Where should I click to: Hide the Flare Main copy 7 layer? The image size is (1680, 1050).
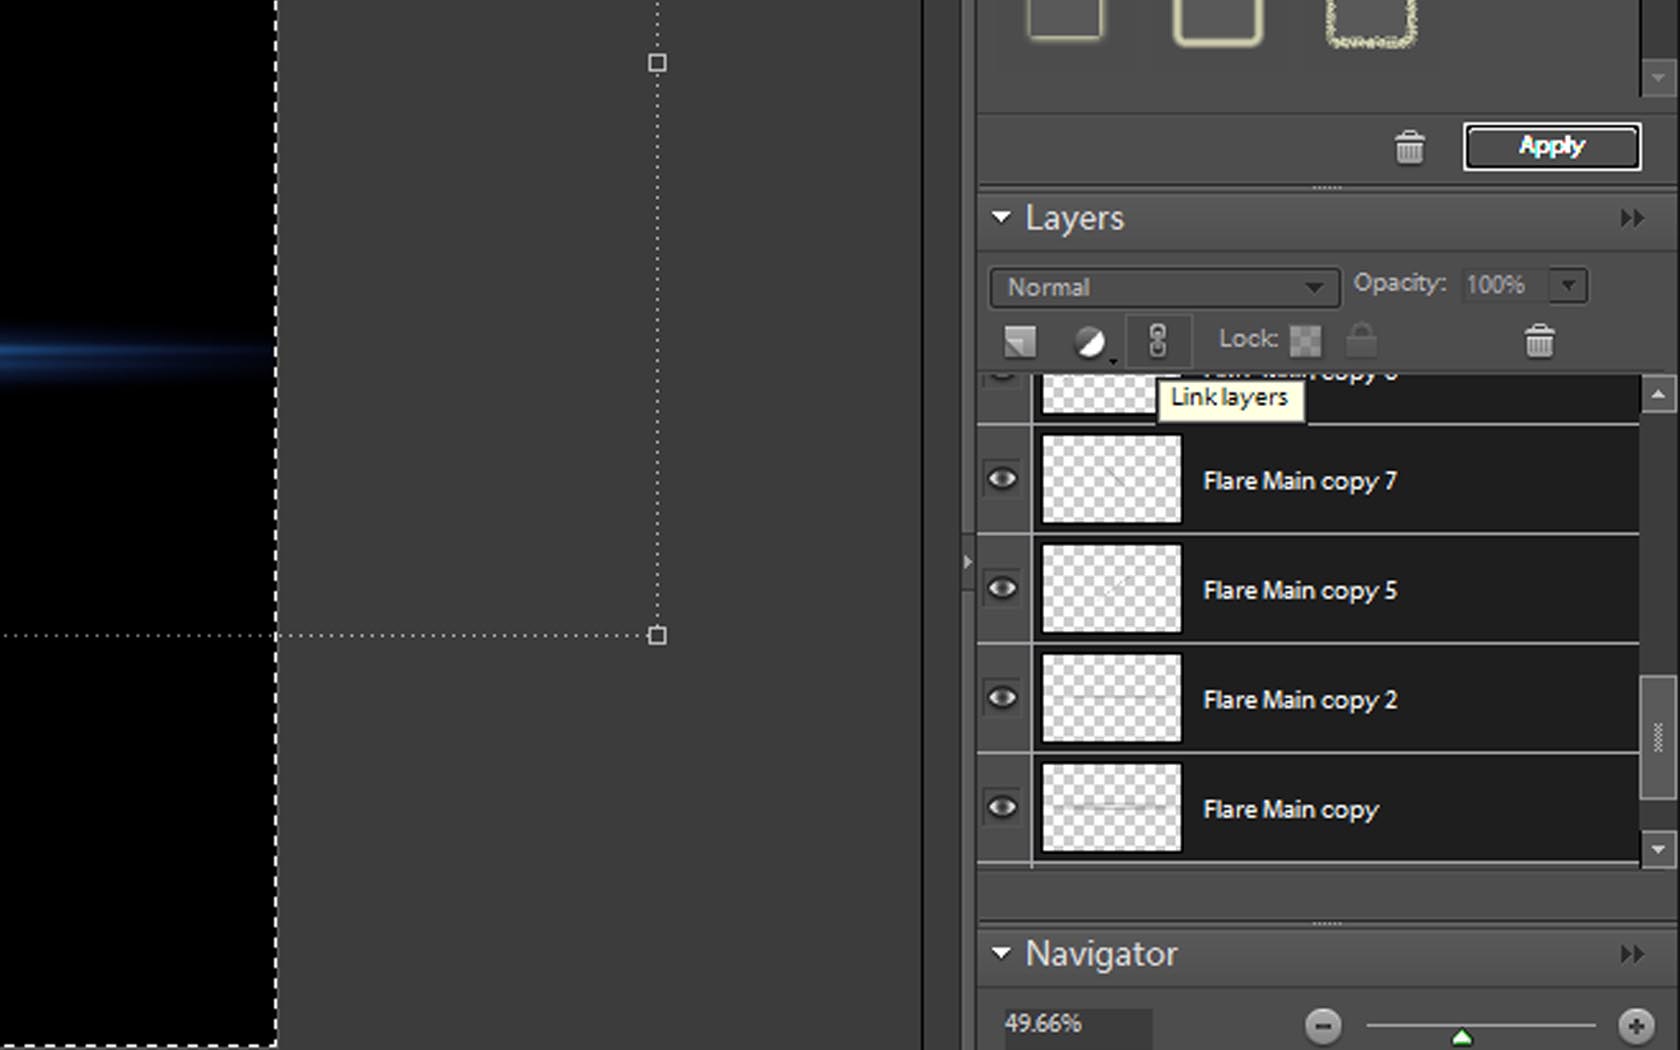[x=1002, y=479]
